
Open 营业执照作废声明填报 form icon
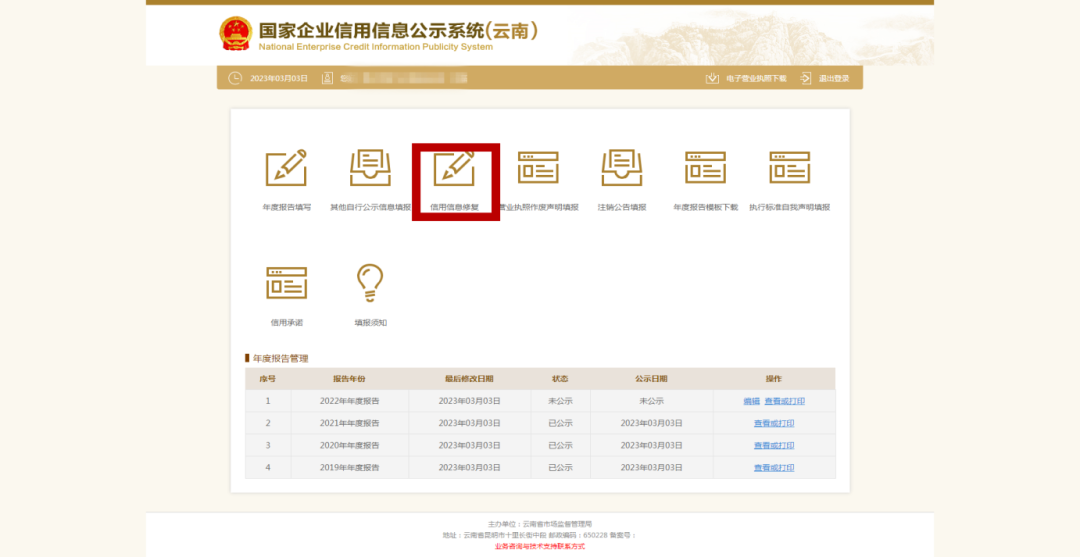(539, 168)
